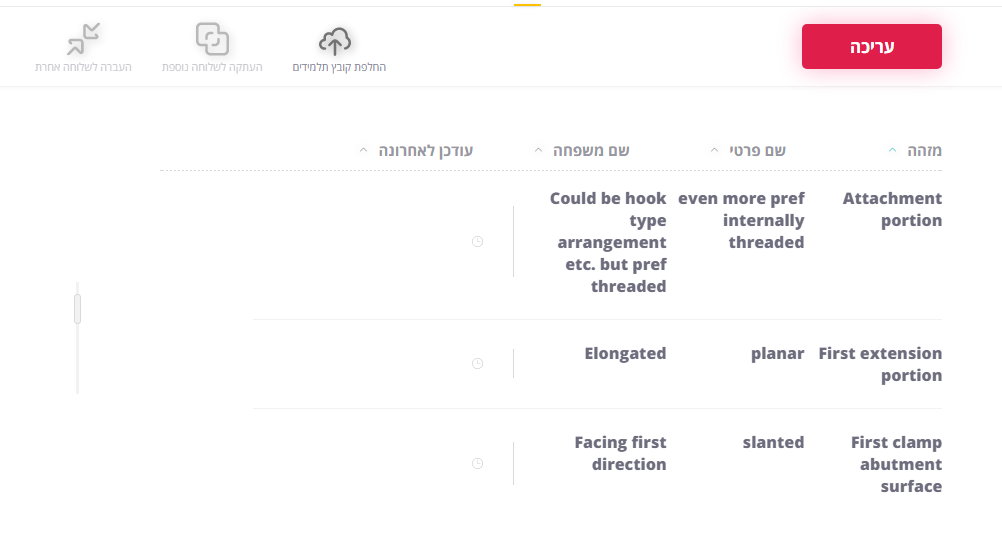
Task: Click the planar first-name cell
Action: click(x=777, y=353)
